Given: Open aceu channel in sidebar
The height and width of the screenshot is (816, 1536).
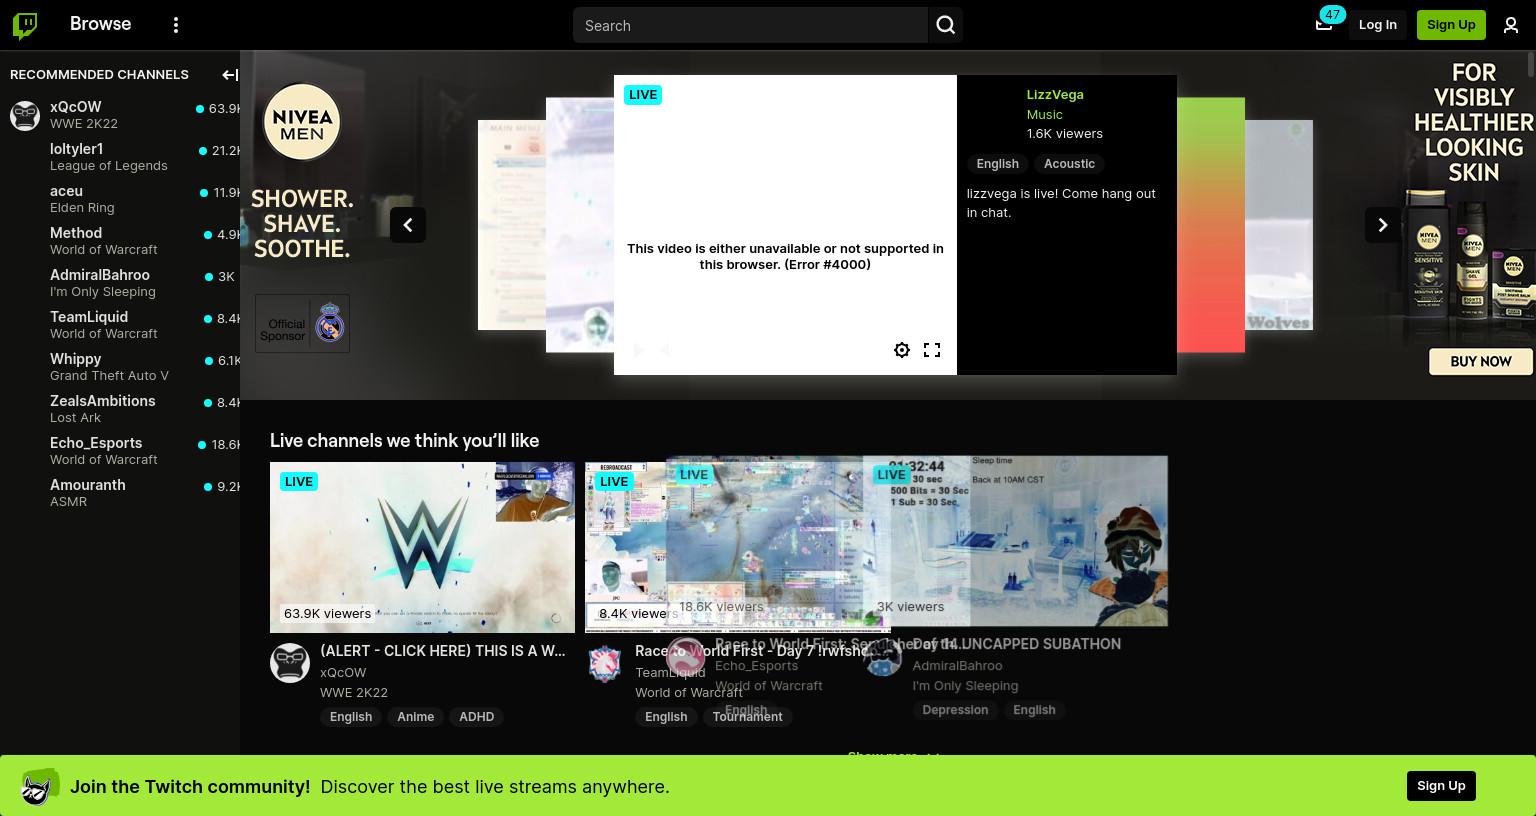Looking at the screenshot, I should [120, 199].
